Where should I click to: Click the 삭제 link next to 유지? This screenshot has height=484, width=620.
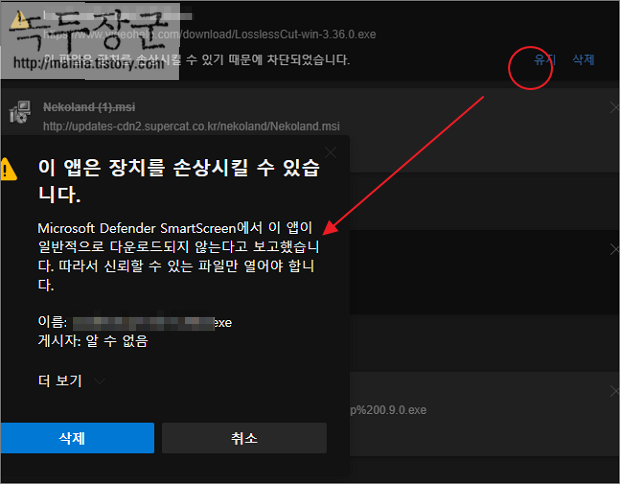(x=583, y=60)
